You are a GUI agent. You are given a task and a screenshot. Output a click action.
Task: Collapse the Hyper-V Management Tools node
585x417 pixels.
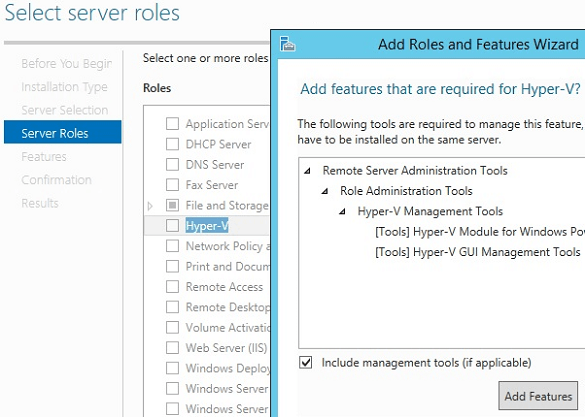click(x=342, y=212)
